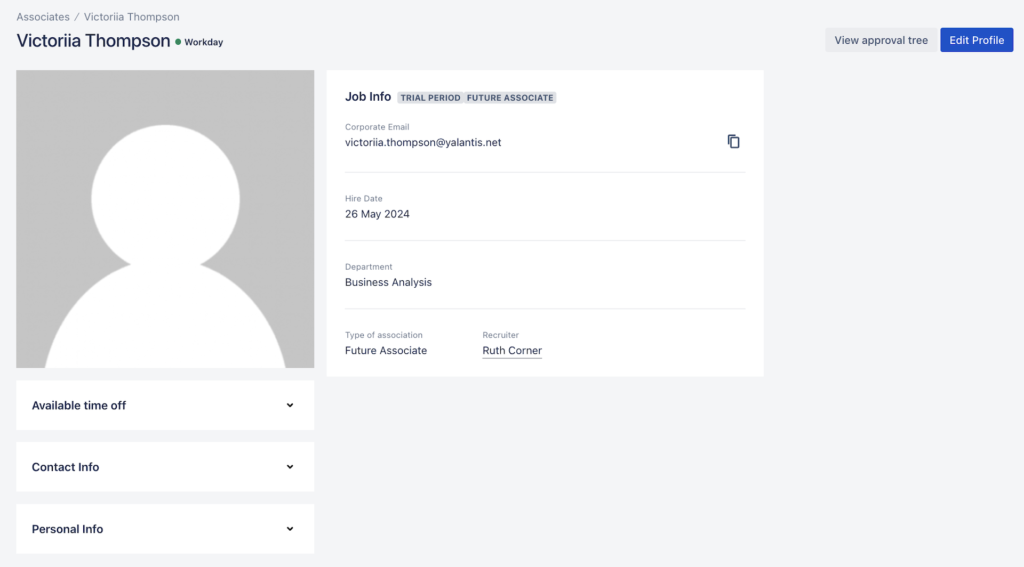Expand the Available time off section
Image resolution: width=1024 pixels, height=567 pixels.
pyautogui.click(x=165, y=405)
